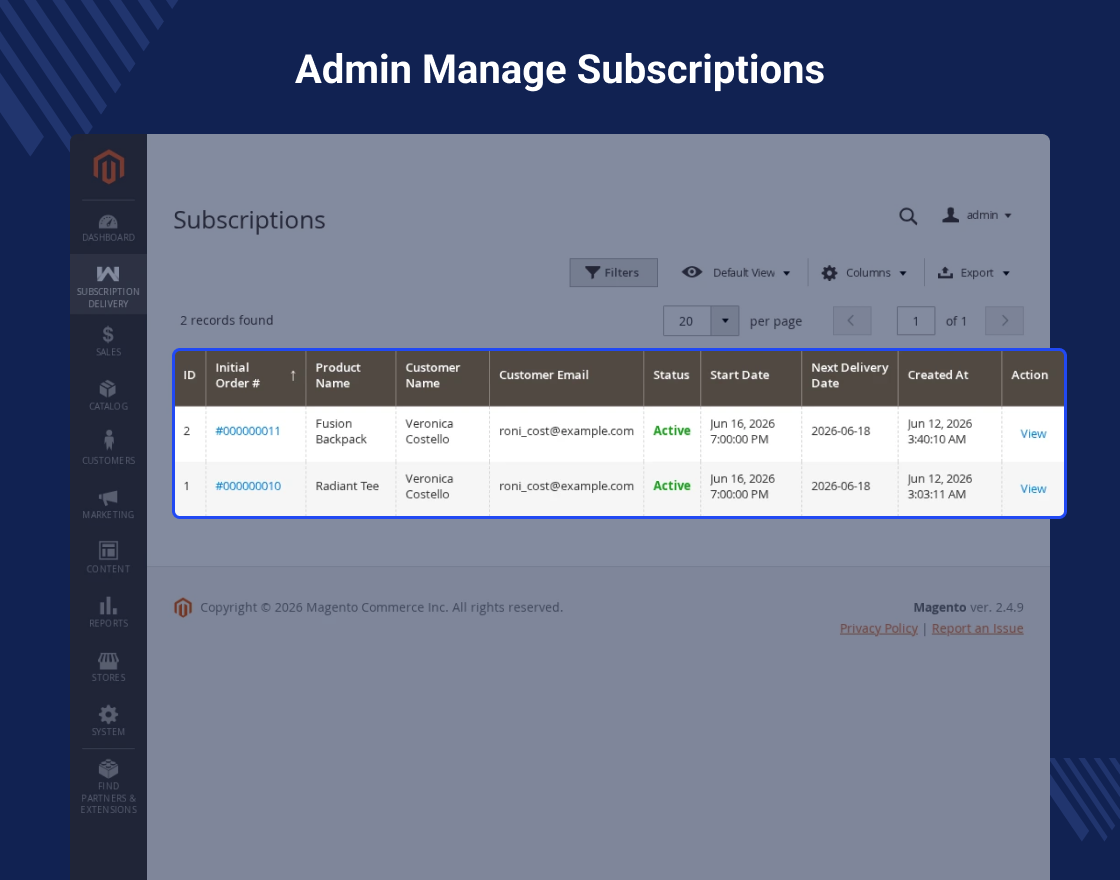Image resolution: width=1120 pixels, height=880 pixels.
Task: Click the small Magento logo in footer
Action: pyautogui.click(x=183, y=607)
